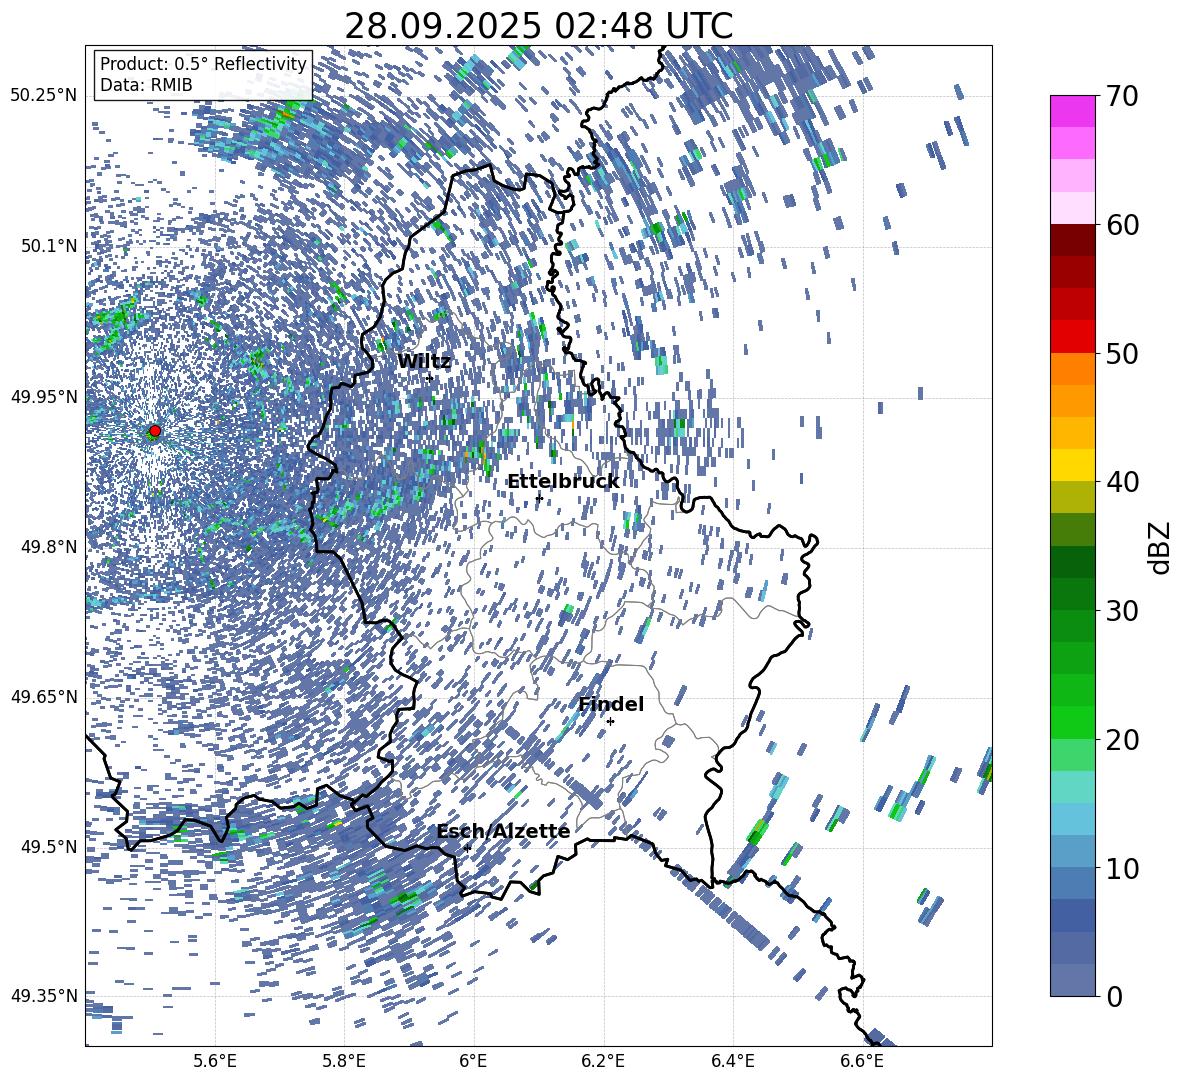Click the Findel station label

click(x=611, y=704)
